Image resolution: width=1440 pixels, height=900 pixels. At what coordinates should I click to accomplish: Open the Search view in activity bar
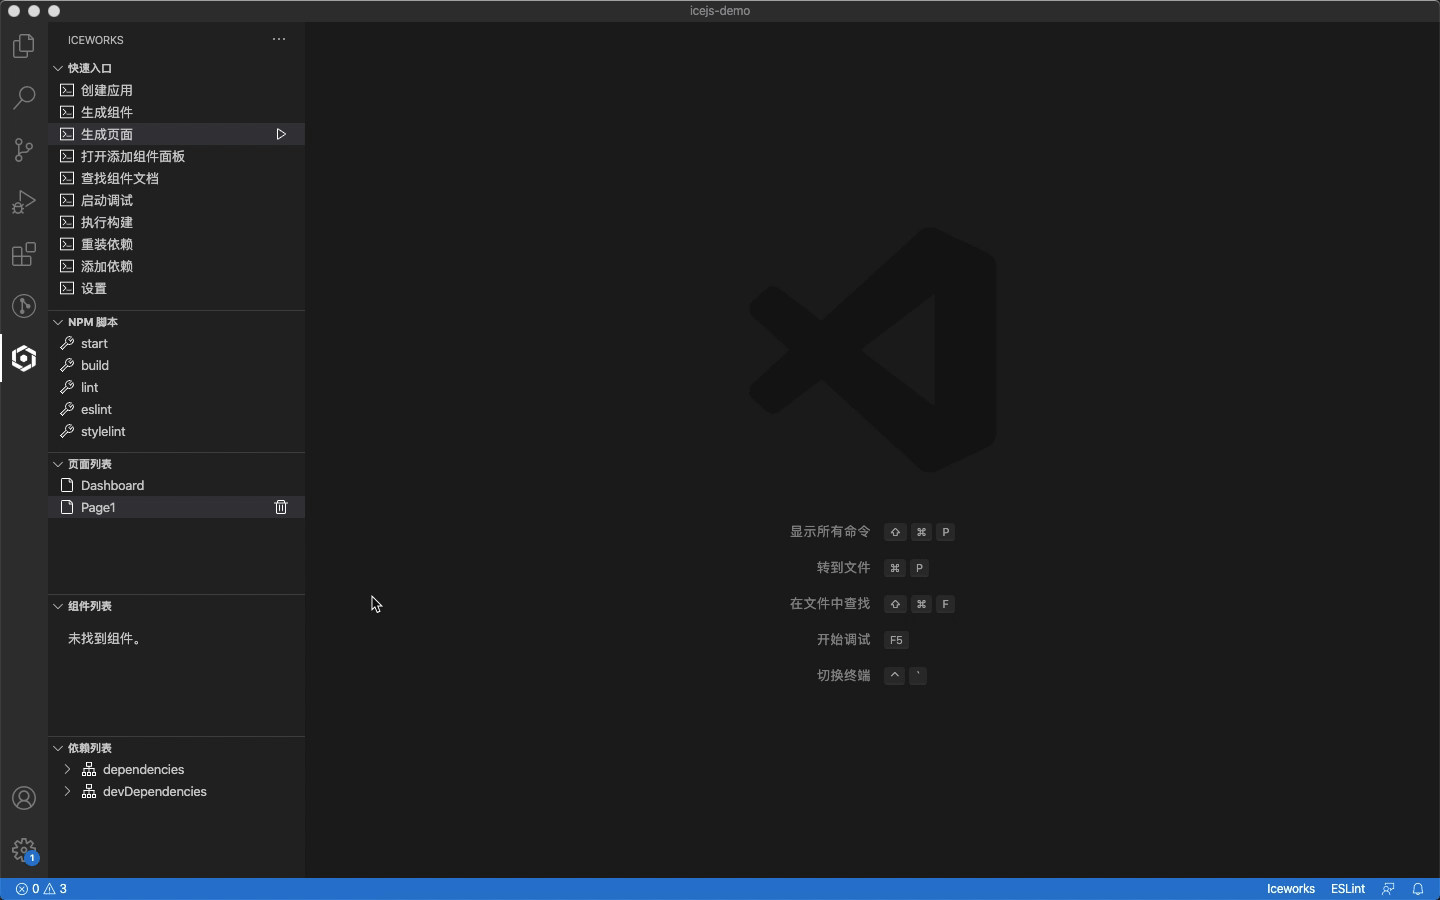click(24, 98)
